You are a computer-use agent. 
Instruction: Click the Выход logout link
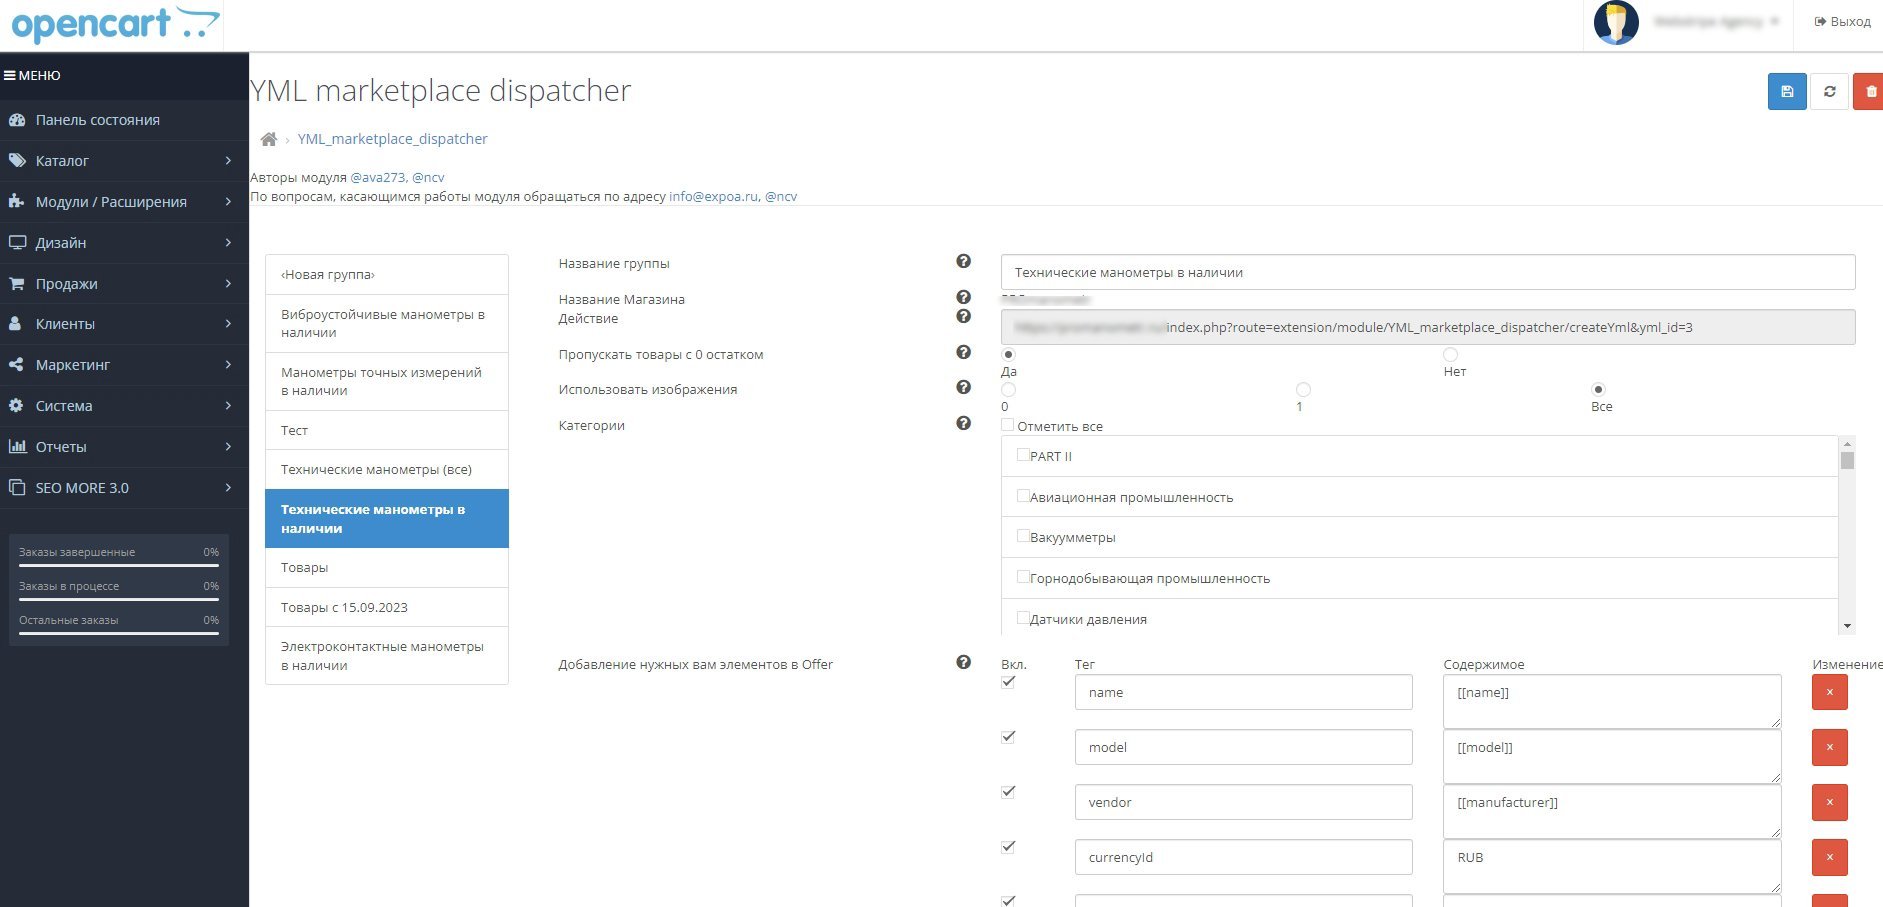1842,21
